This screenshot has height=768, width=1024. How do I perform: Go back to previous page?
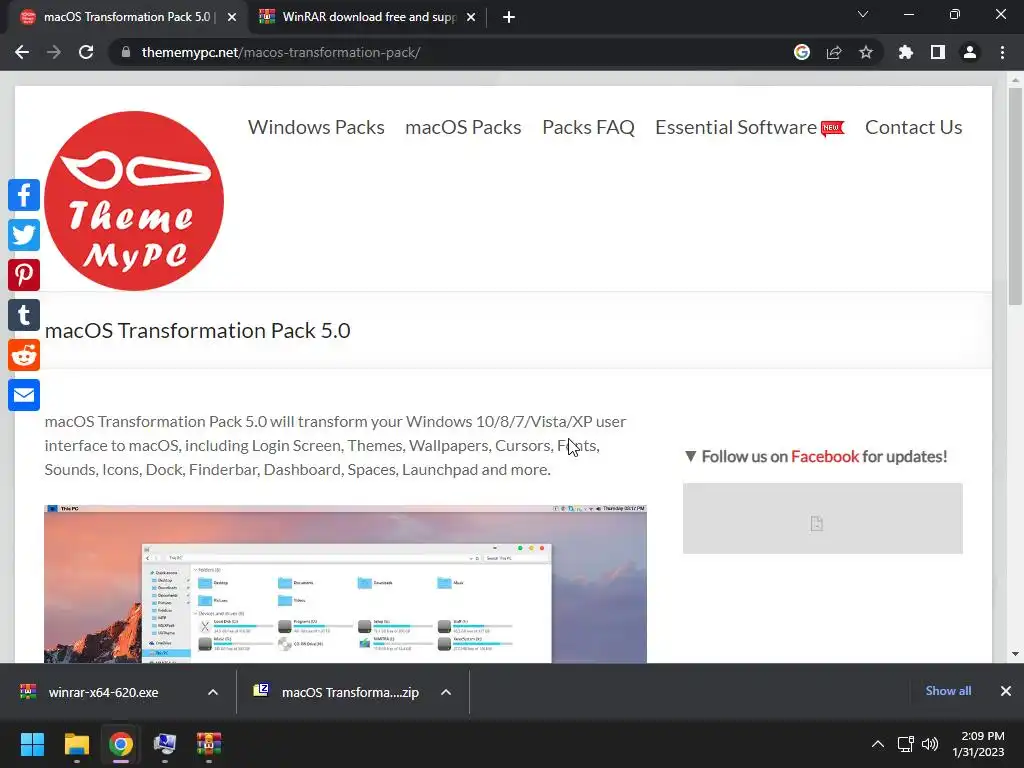coord(22,52)
